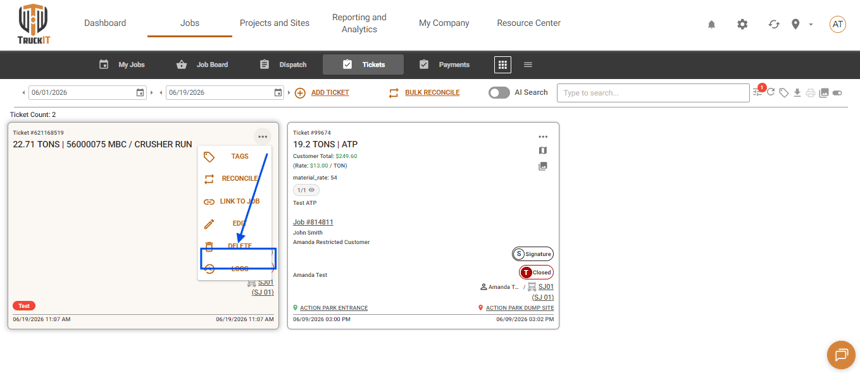Open the ACTION PARK ENTRANCE link
This screenshot has height=373, width=860.
[x=333, y=308]
